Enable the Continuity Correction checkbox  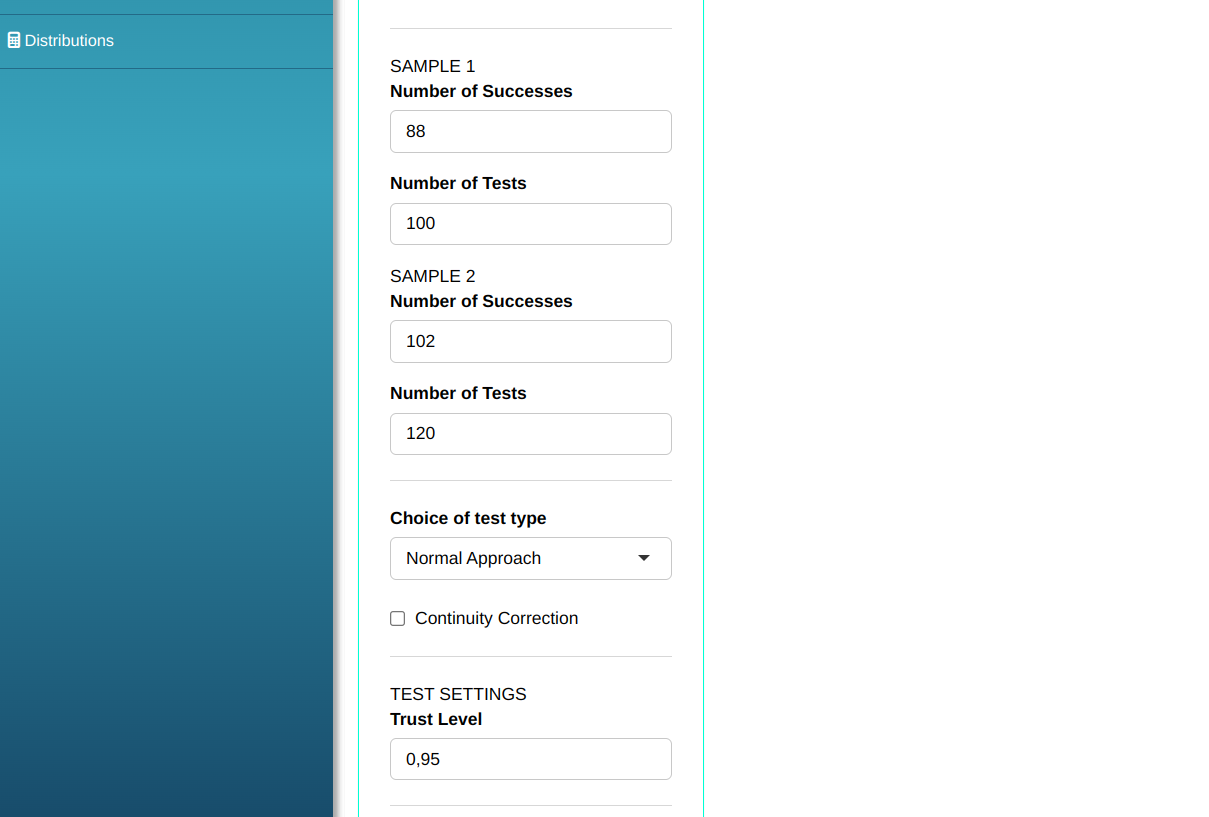pyautogui.click(x=398, y=619)
